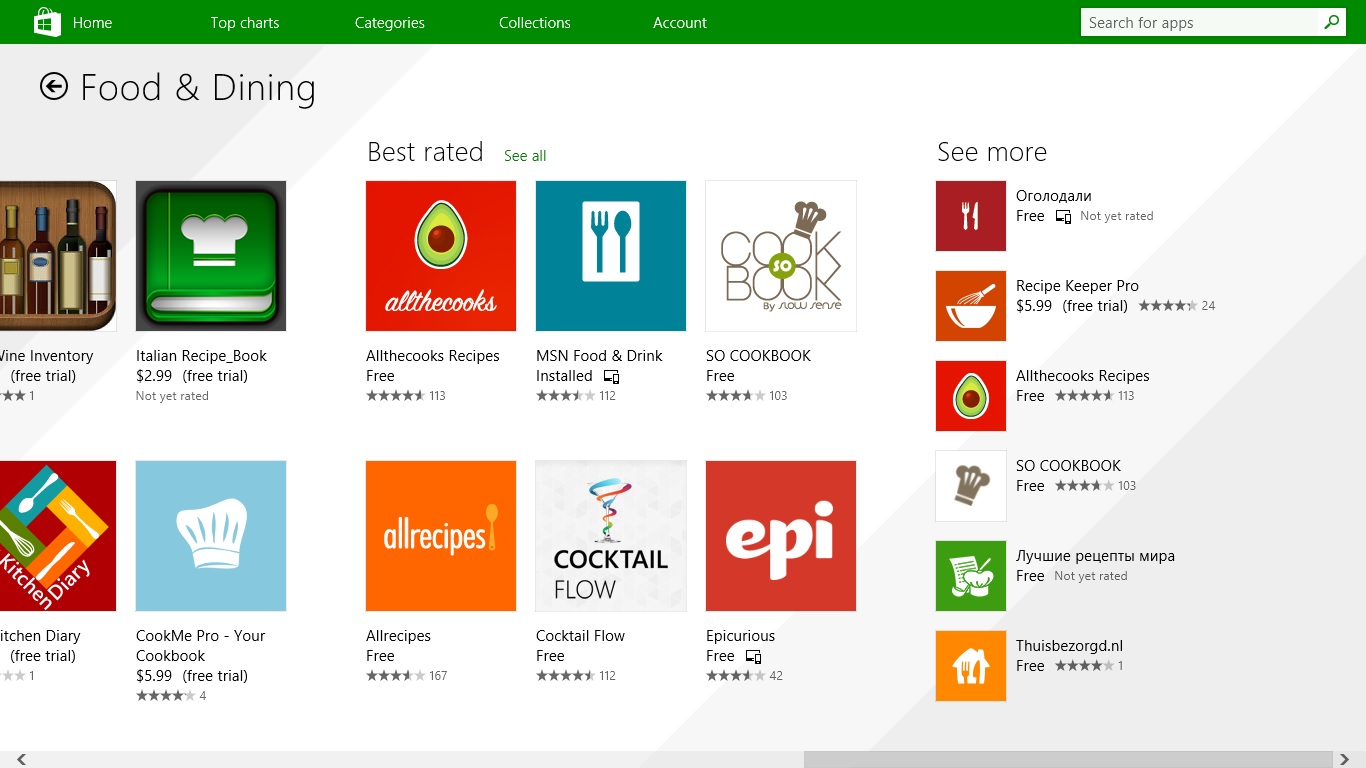
Task: Open the Wine Inventory bottles icon
Action: (58, 256)
